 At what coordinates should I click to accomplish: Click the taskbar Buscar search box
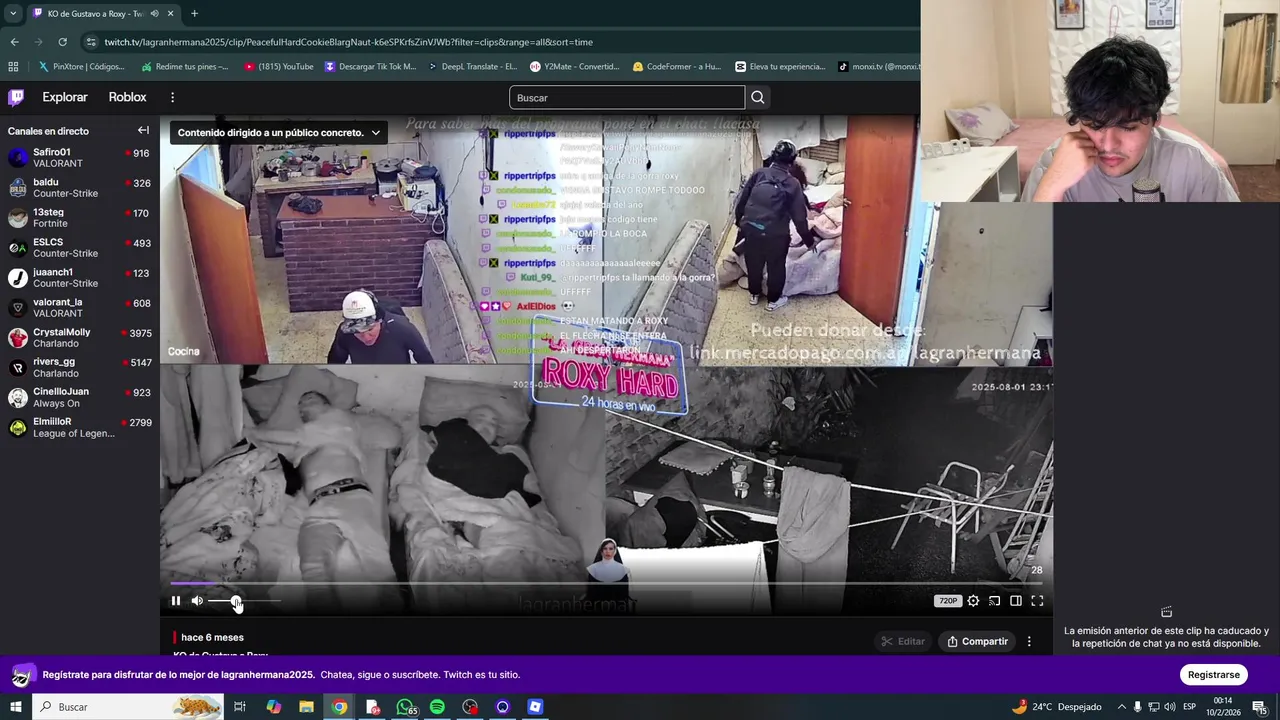[x=128, y=707]
